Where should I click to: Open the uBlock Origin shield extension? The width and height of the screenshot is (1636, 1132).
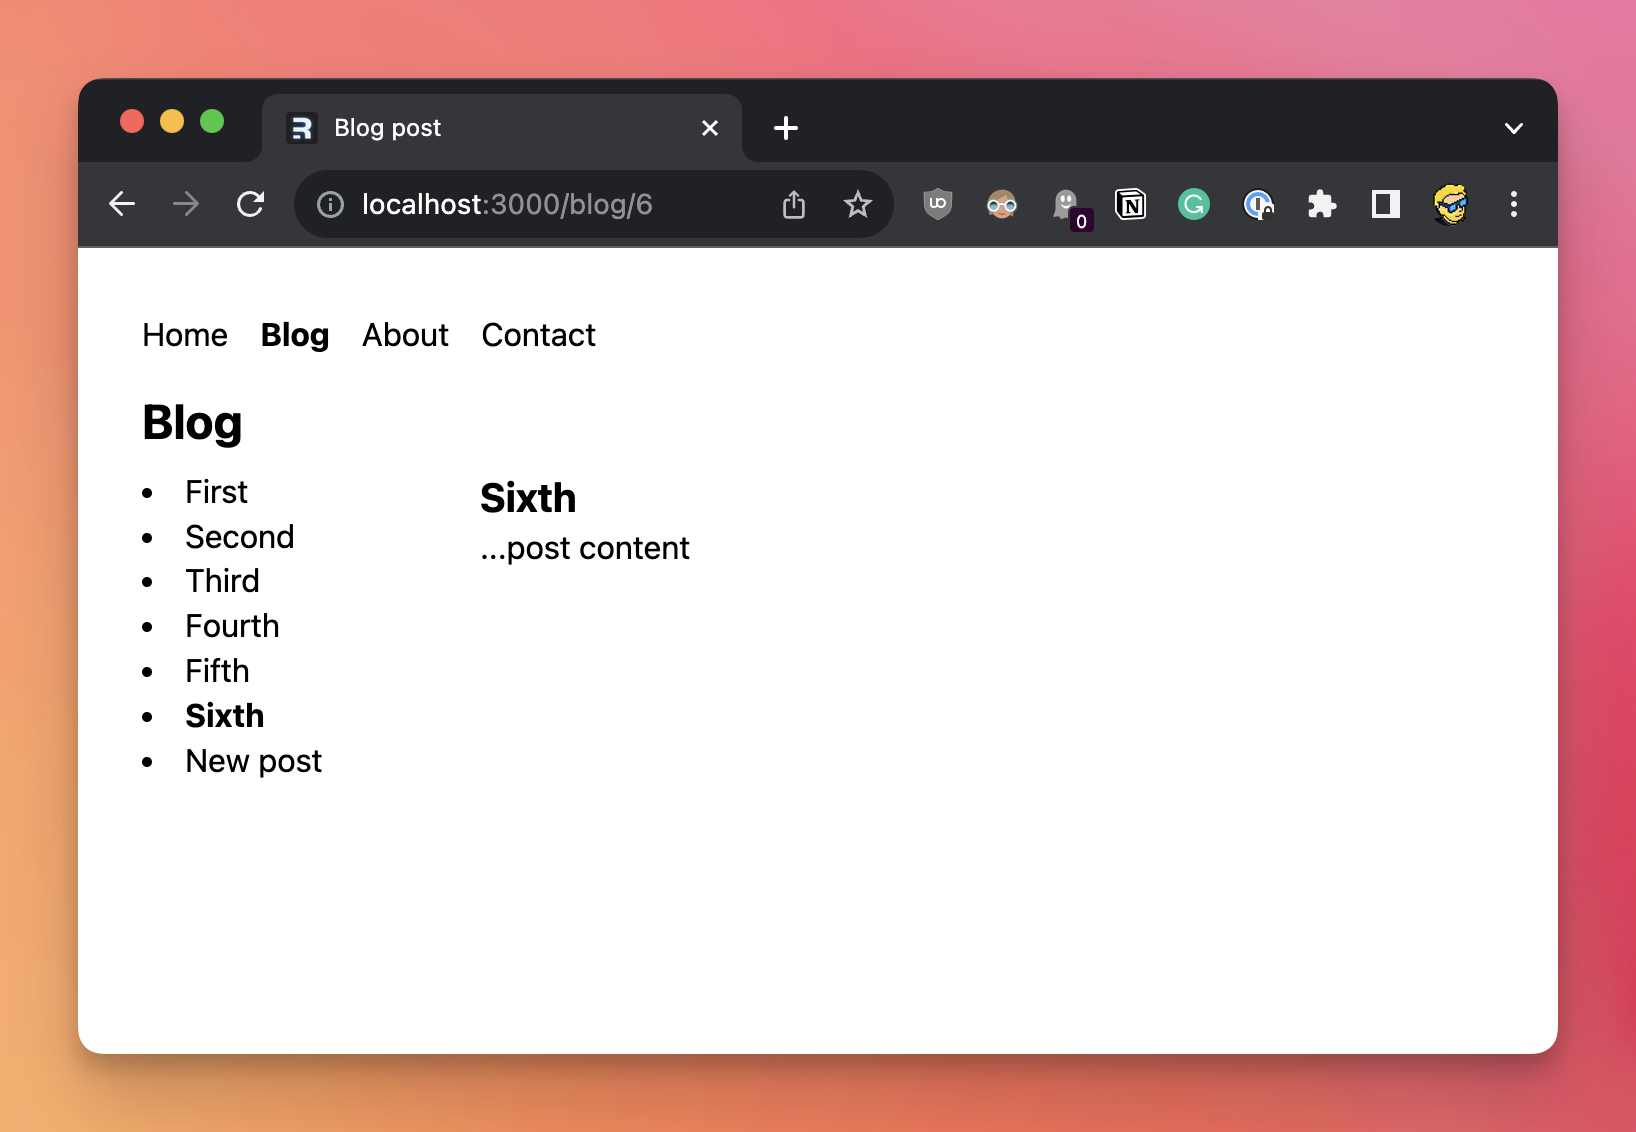pos(937,204)
